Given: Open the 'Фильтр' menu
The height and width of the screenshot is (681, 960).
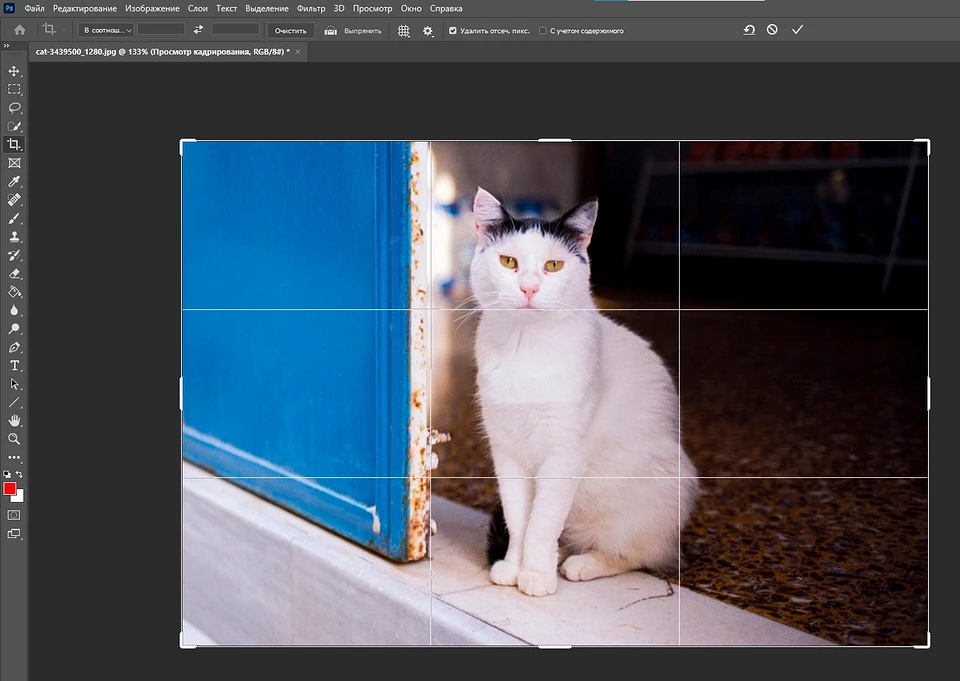Looking at the screenshot, I should tap(311, 8).
